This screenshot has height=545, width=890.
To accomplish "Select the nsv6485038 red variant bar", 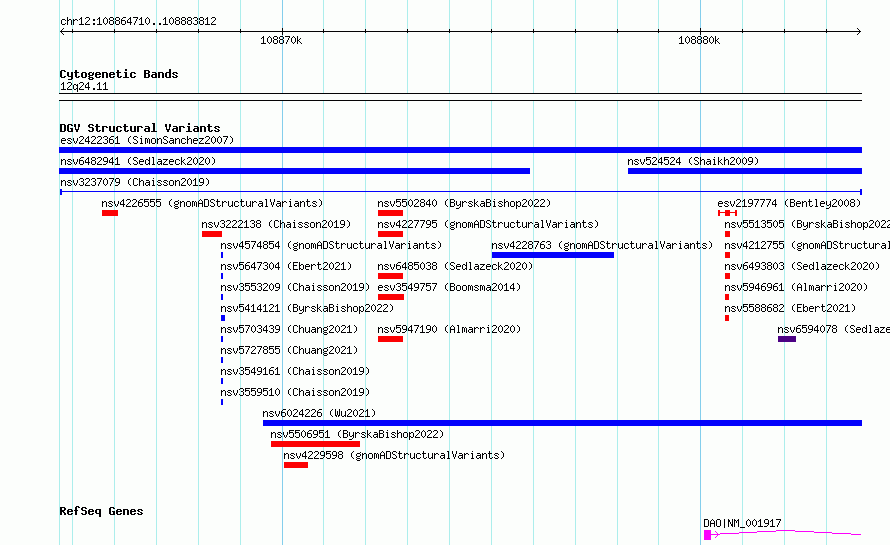I will click(x=391, y=276).
